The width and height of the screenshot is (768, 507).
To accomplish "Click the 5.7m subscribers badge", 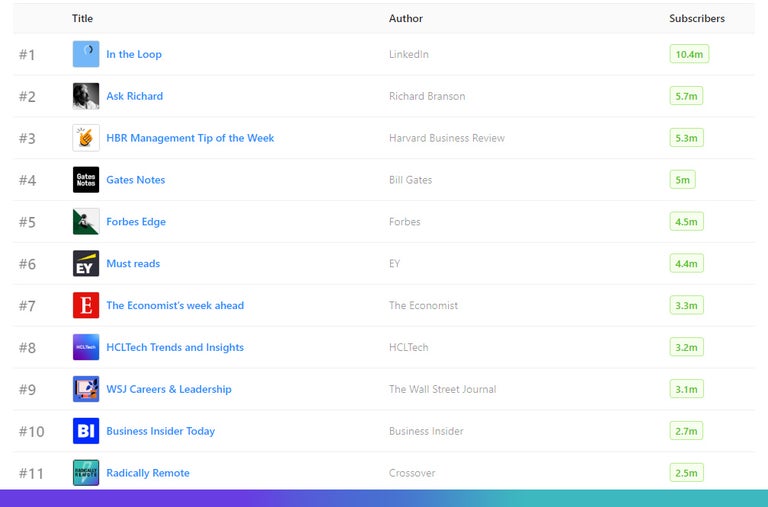I will tap(686, 96).
